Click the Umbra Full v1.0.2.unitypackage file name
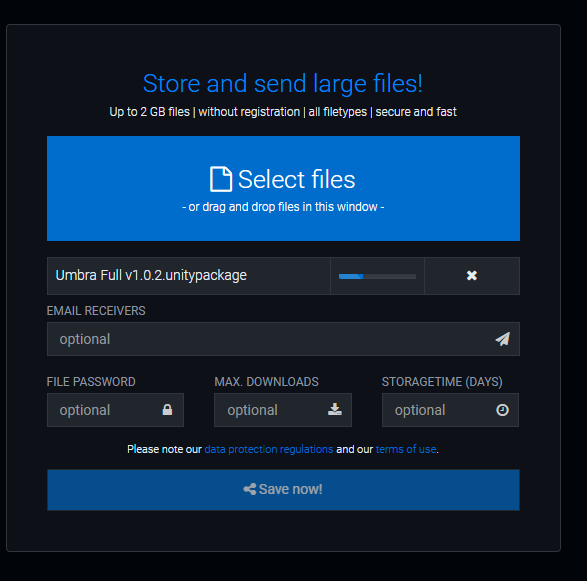 click(151, 276)
